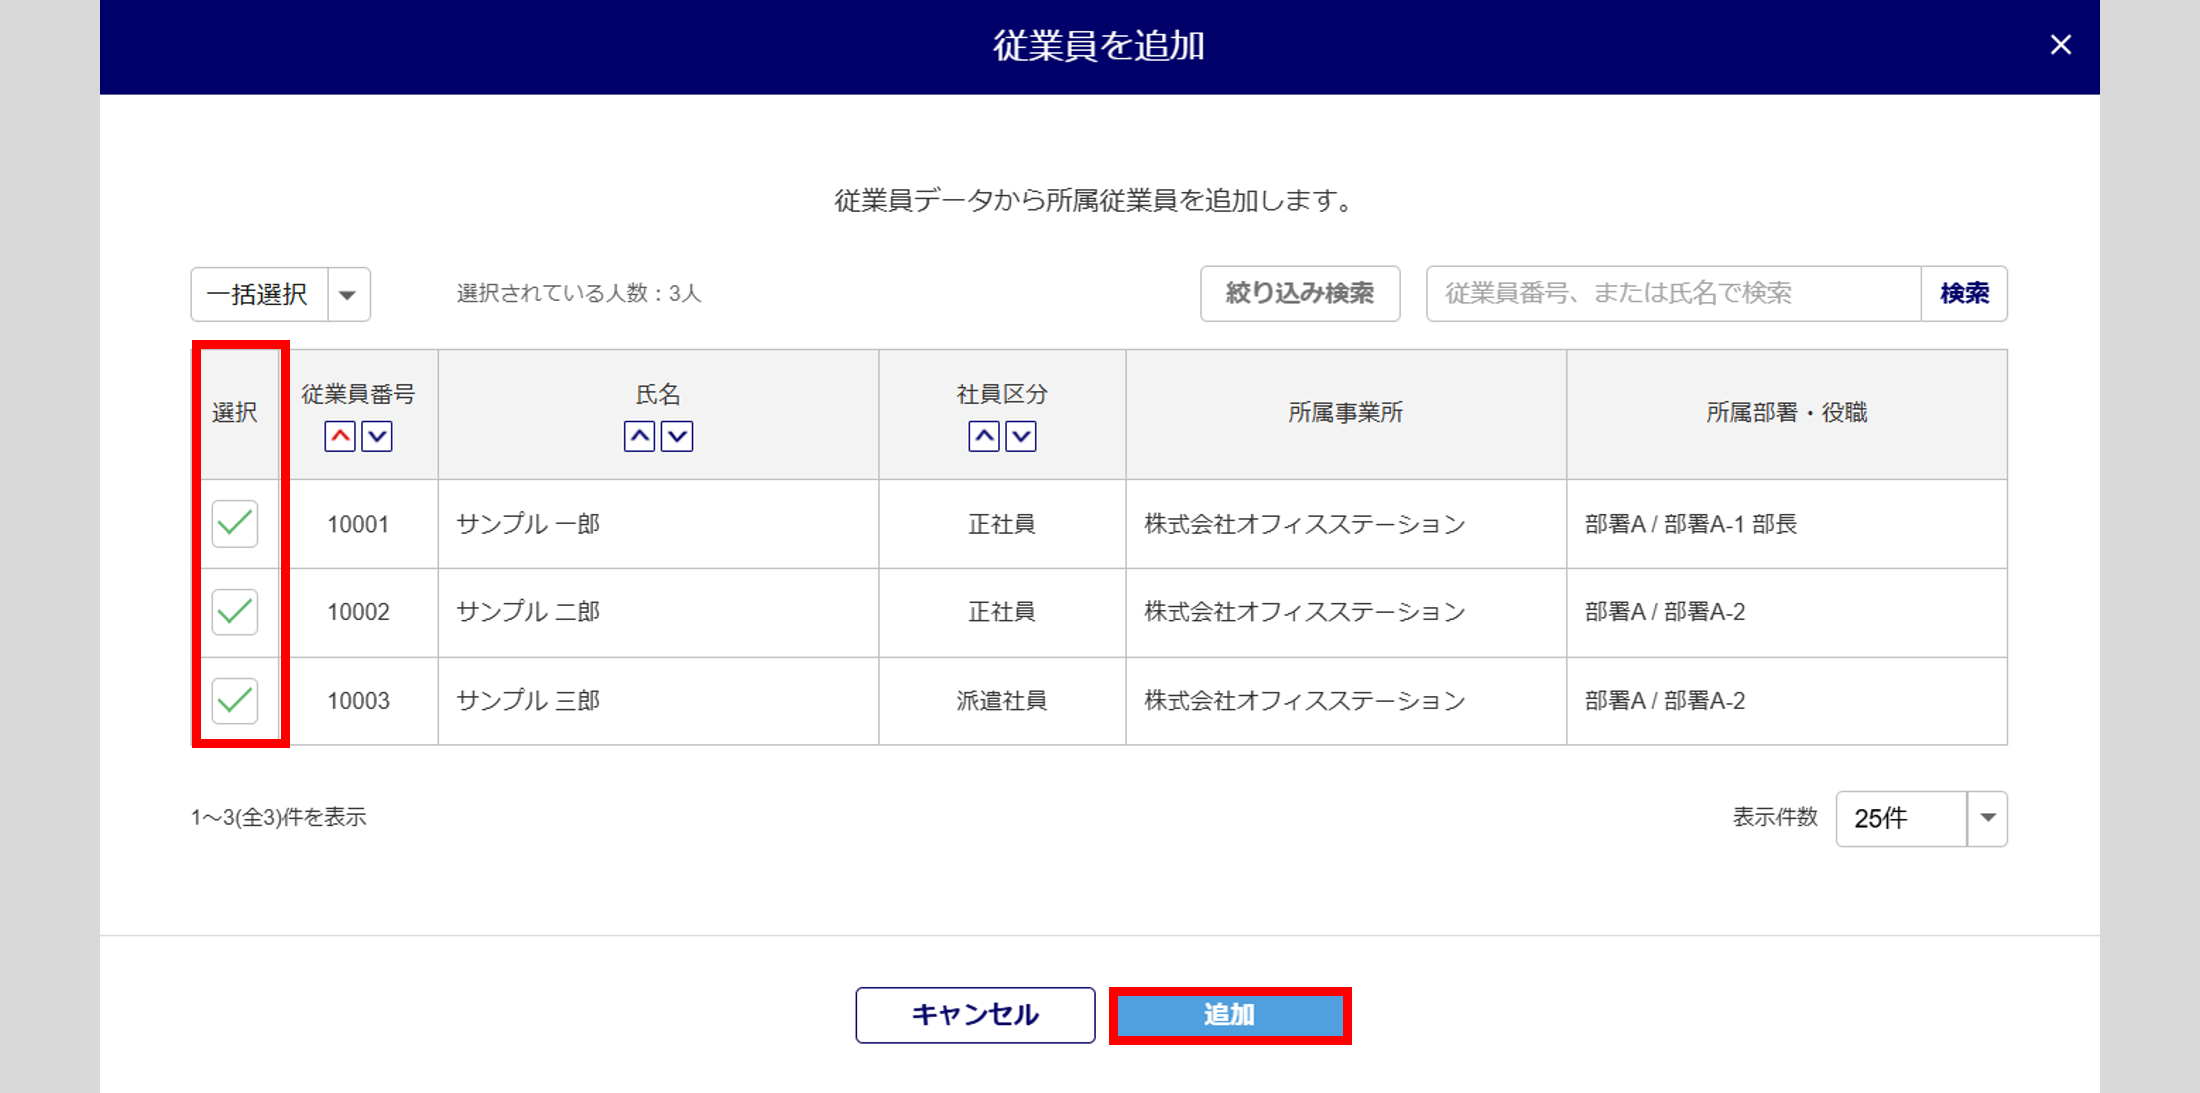
Task: Uncheck employee 10002 サンプル 二郎
Action: tap(235, 612)
